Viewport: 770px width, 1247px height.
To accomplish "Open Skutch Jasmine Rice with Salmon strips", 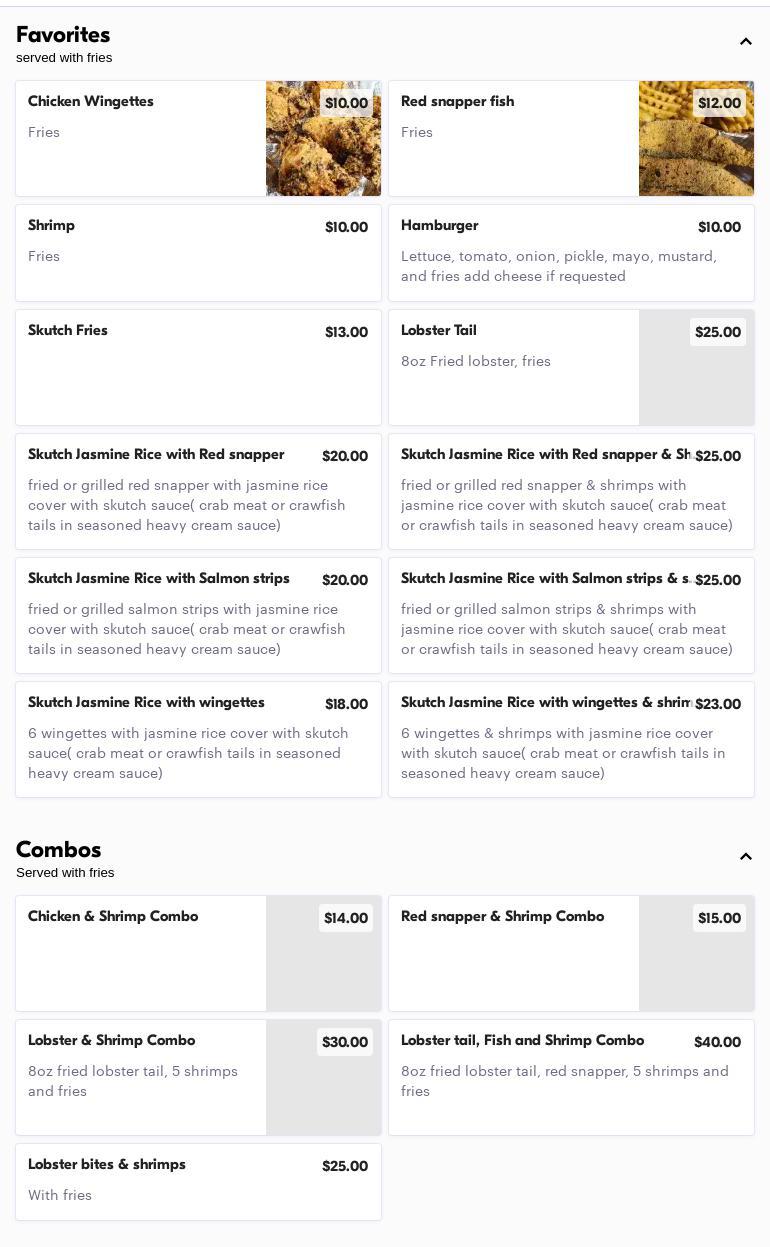I will [x=198, y=615].
